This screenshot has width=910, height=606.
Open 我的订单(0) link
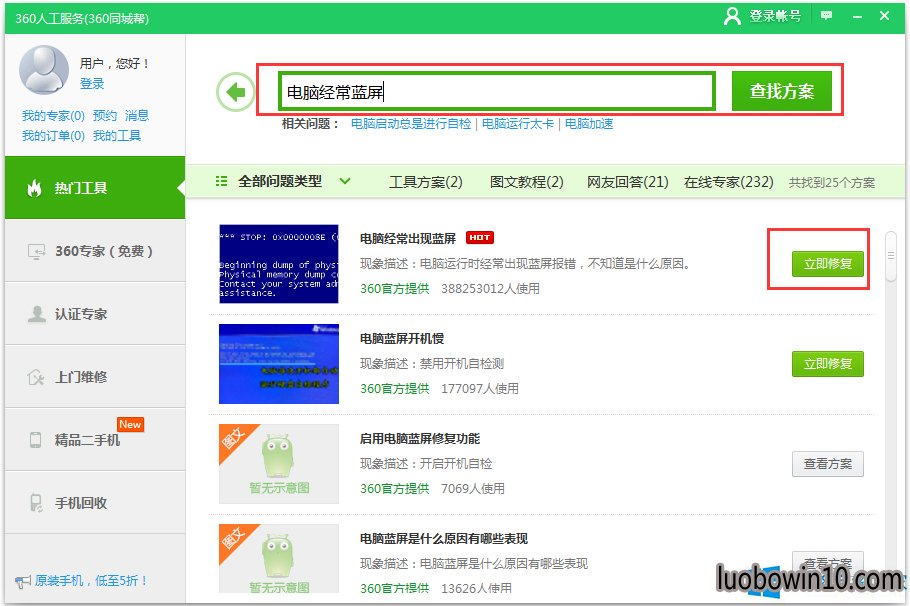53,136
